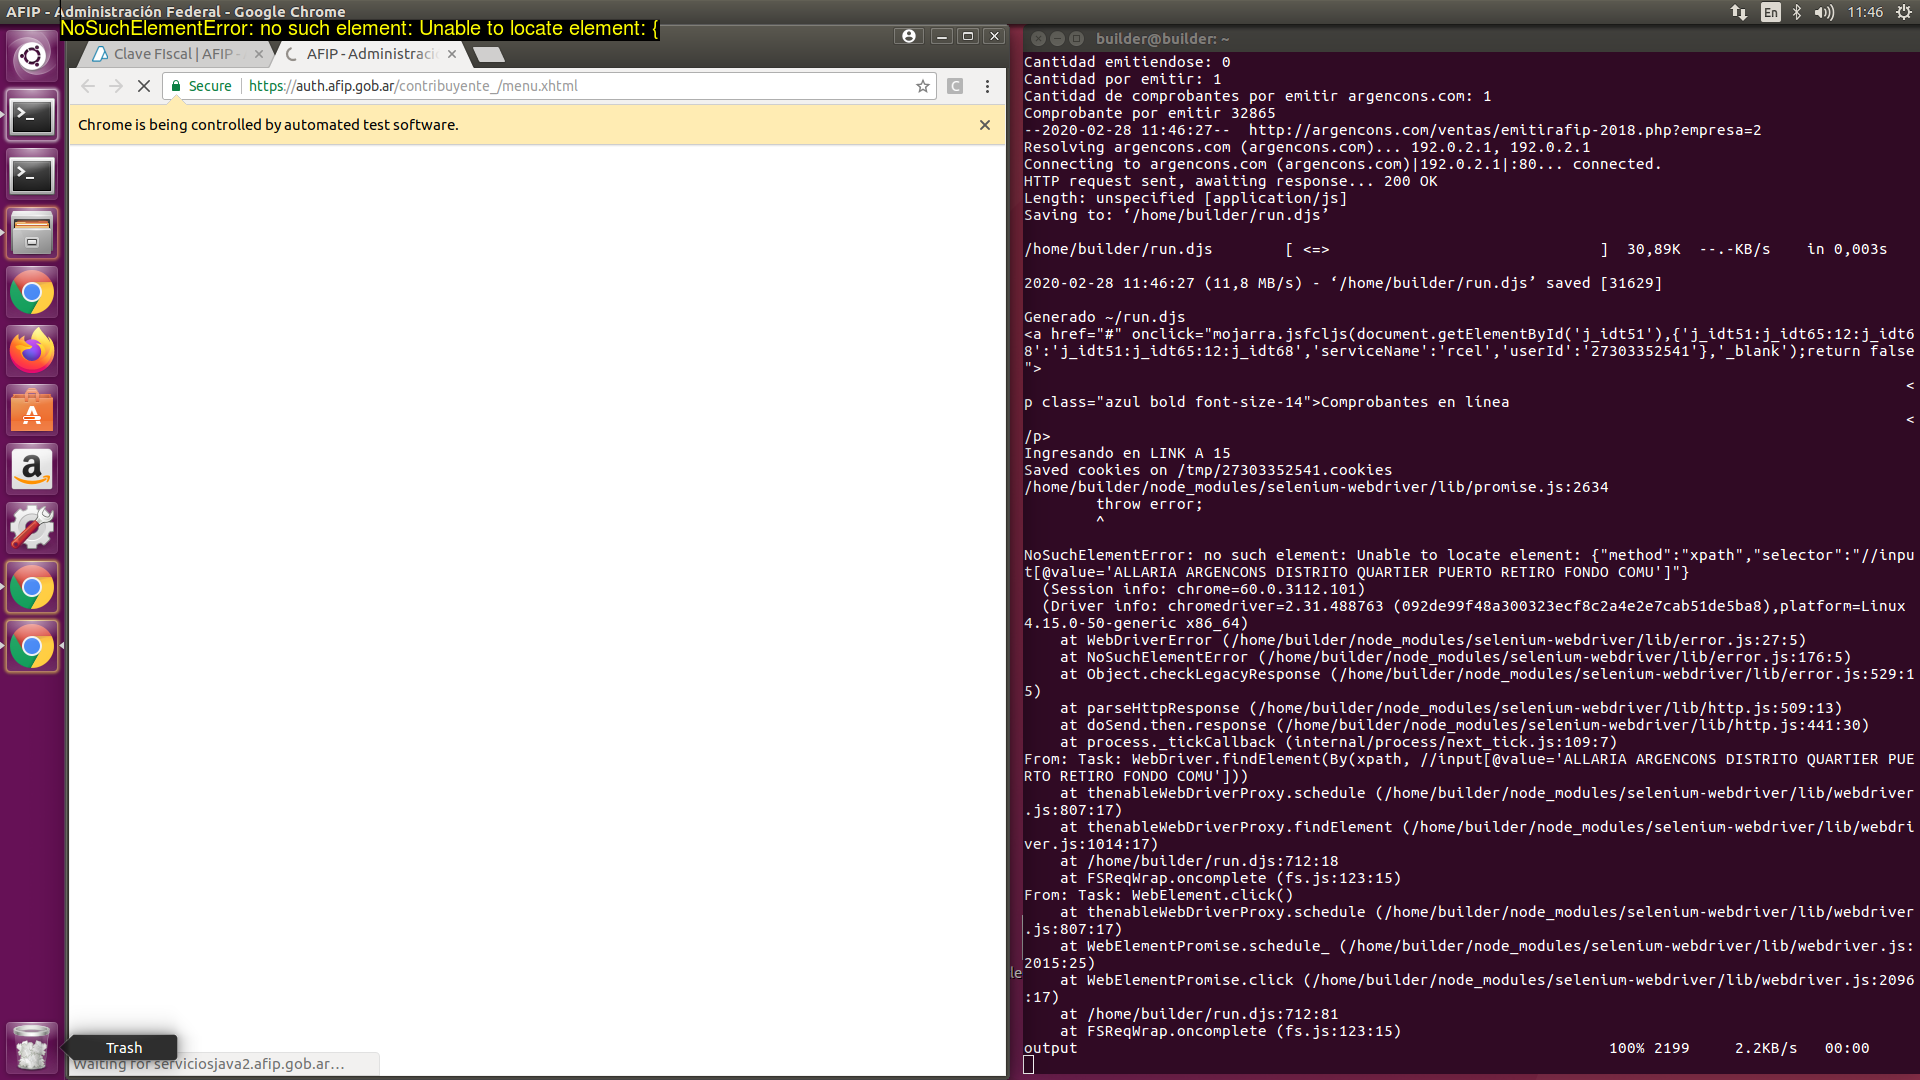Click 'From: Task: WebElement.click()' line
1920x1080 pixels.
[1158, 895]
